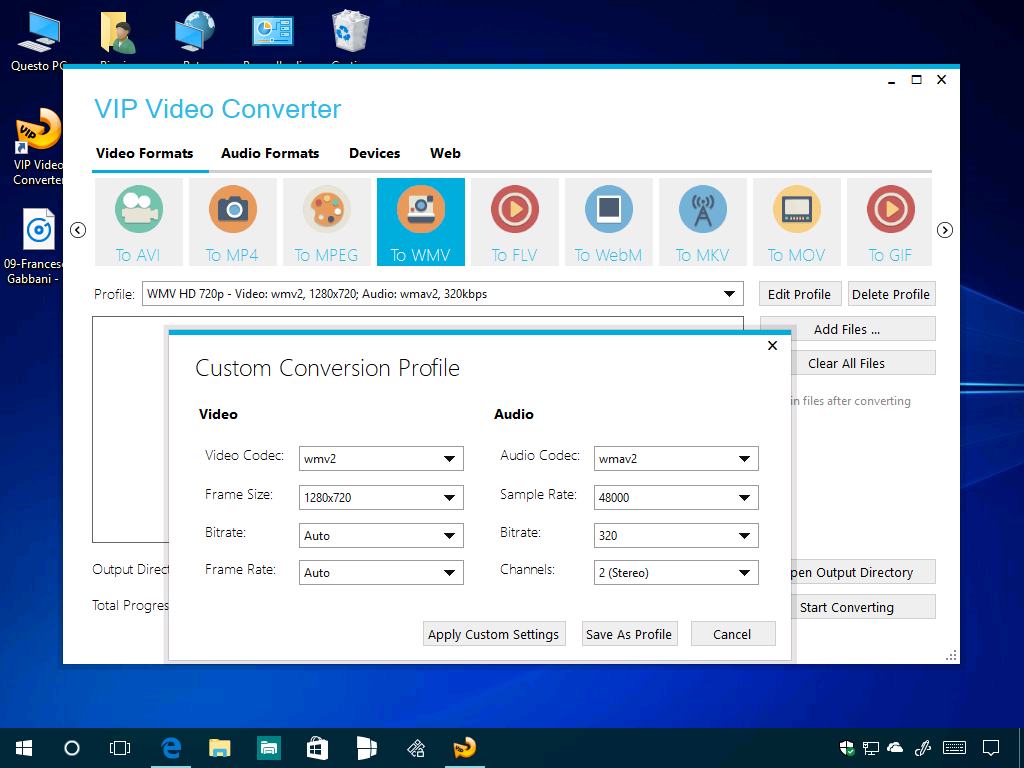
Task: Click the Delete Profile button
Action: [891, 294]
